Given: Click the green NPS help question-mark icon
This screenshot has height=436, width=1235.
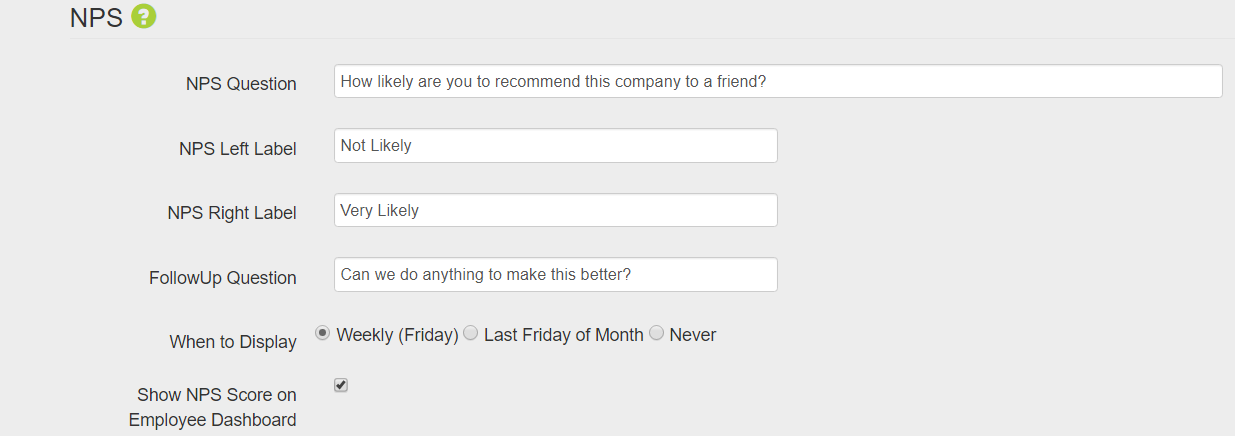Looking at the screenshot, I should (x=144, y=17).
